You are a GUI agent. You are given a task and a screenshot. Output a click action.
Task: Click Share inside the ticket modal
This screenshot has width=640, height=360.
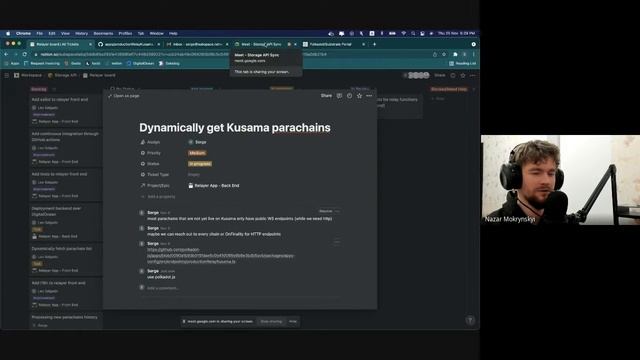[326, 96]
